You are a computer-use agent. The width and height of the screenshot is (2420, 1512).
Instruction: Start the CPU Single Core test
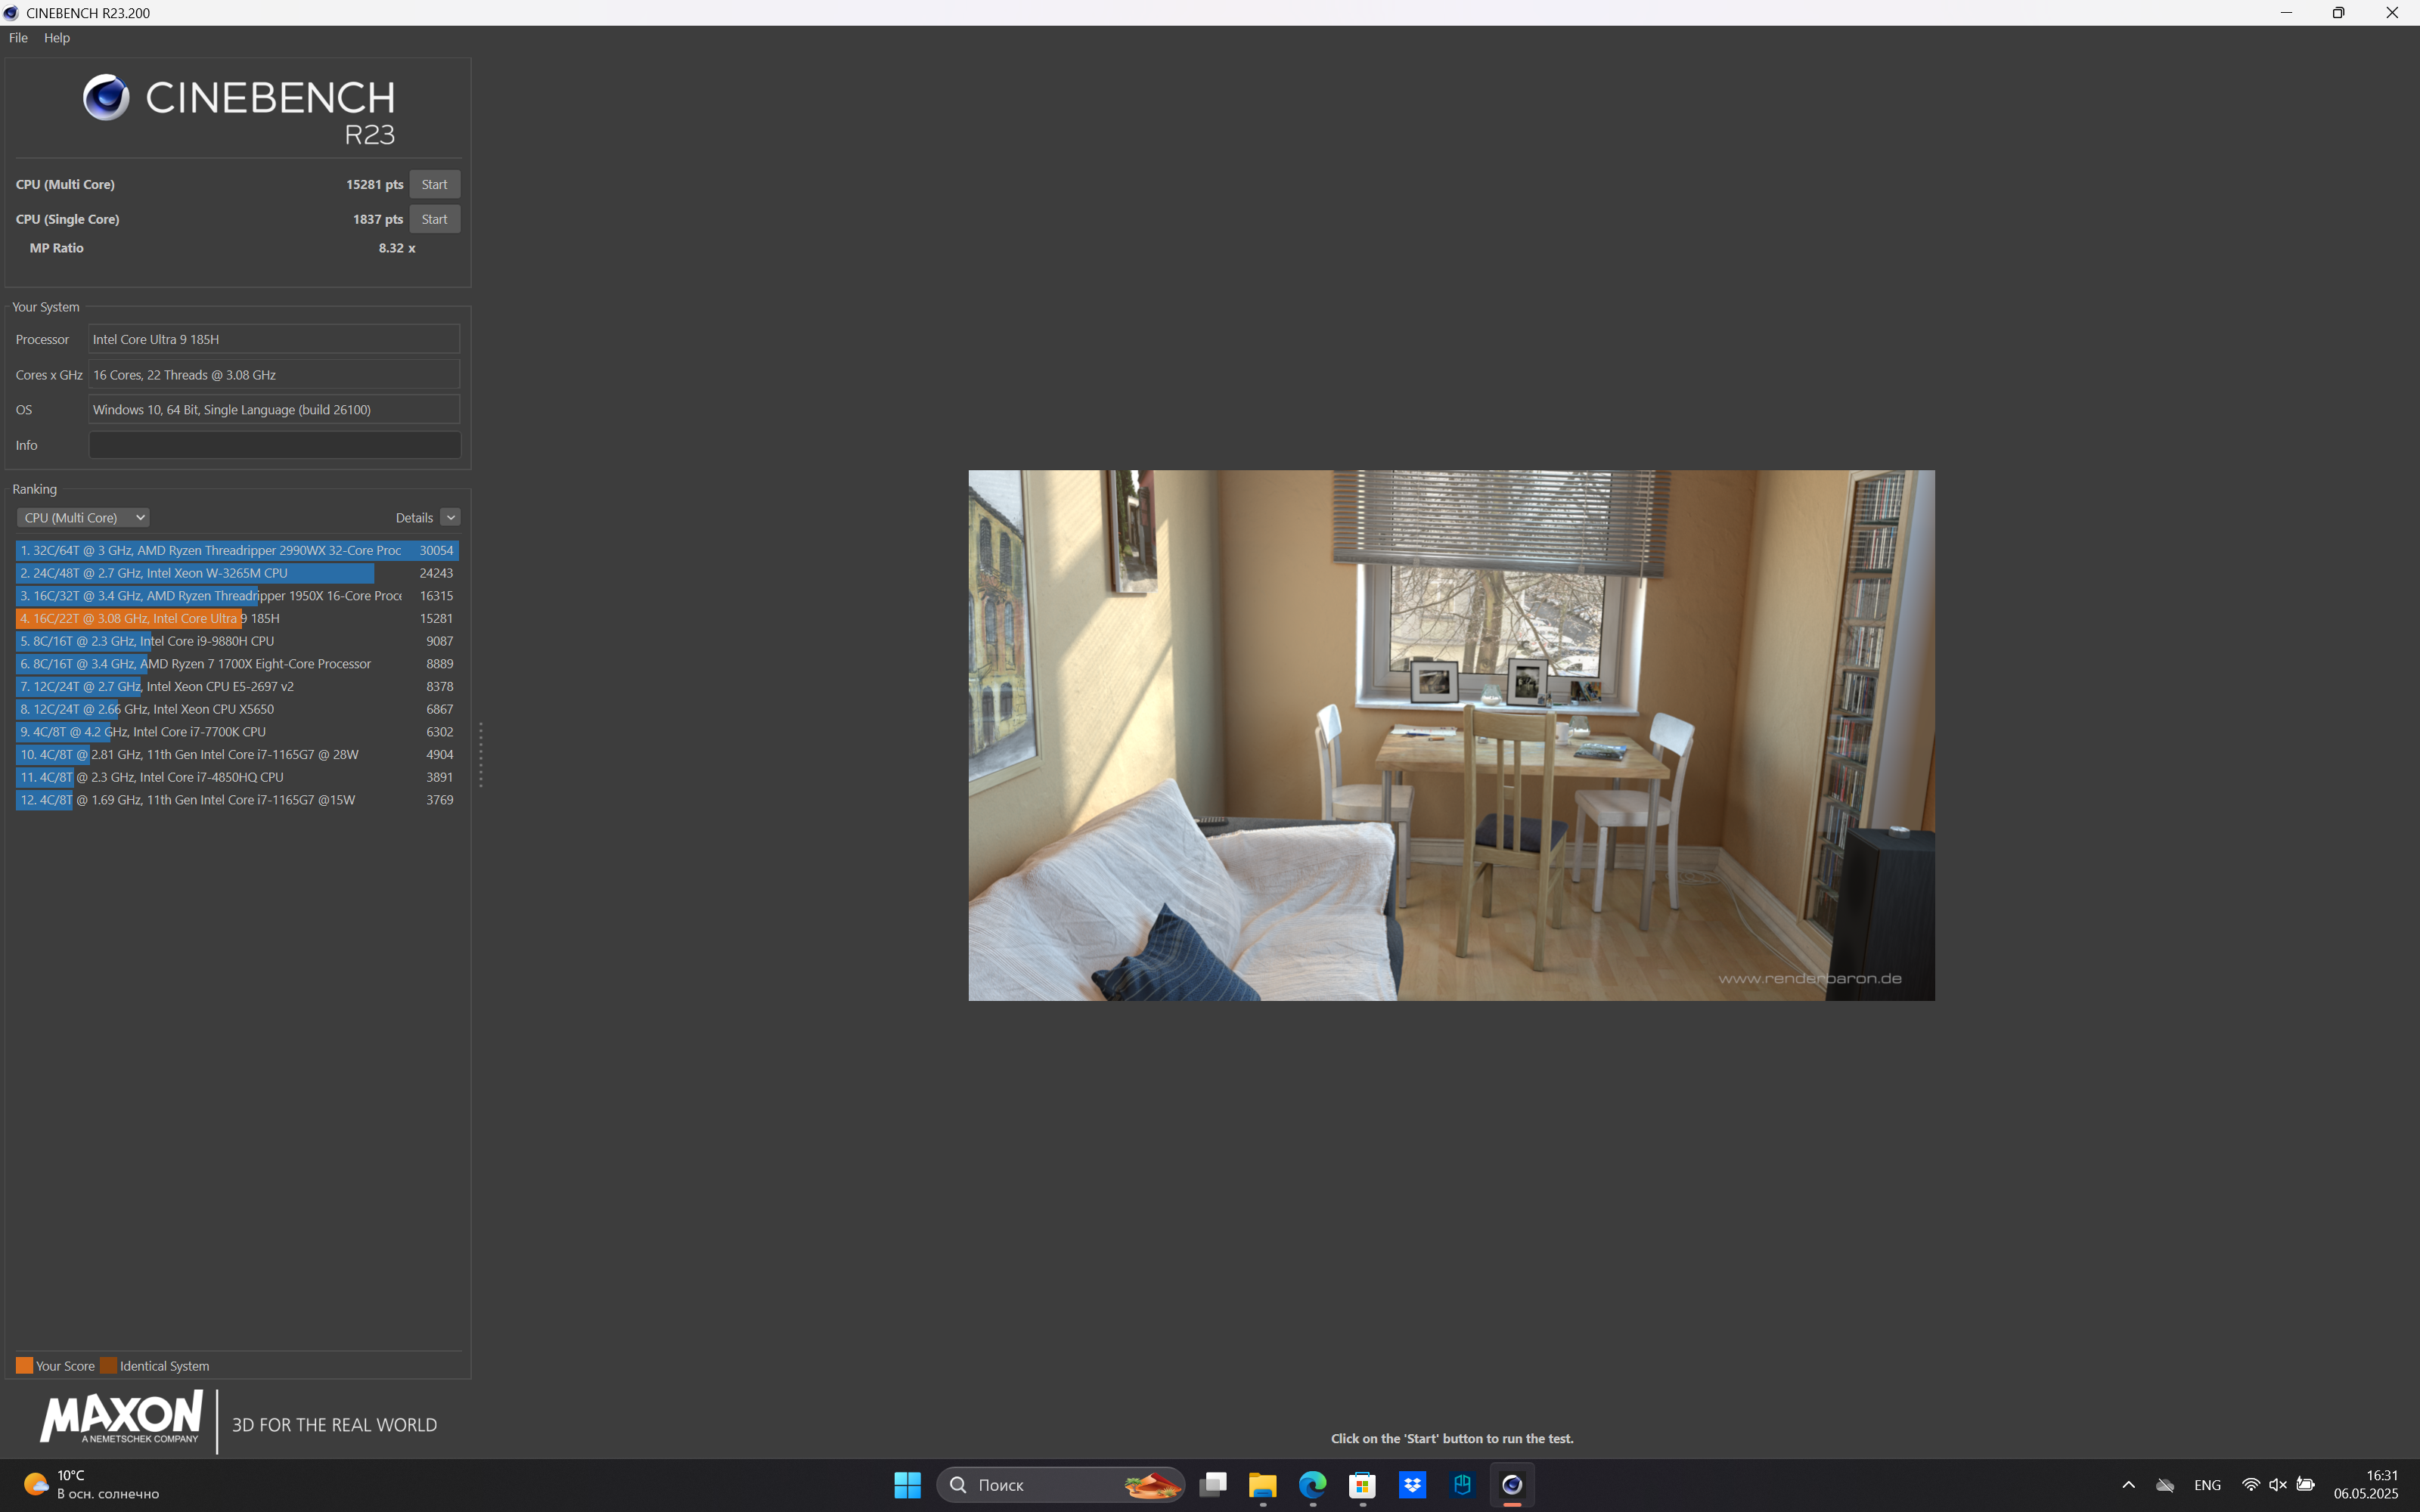(x=434, y=219)
